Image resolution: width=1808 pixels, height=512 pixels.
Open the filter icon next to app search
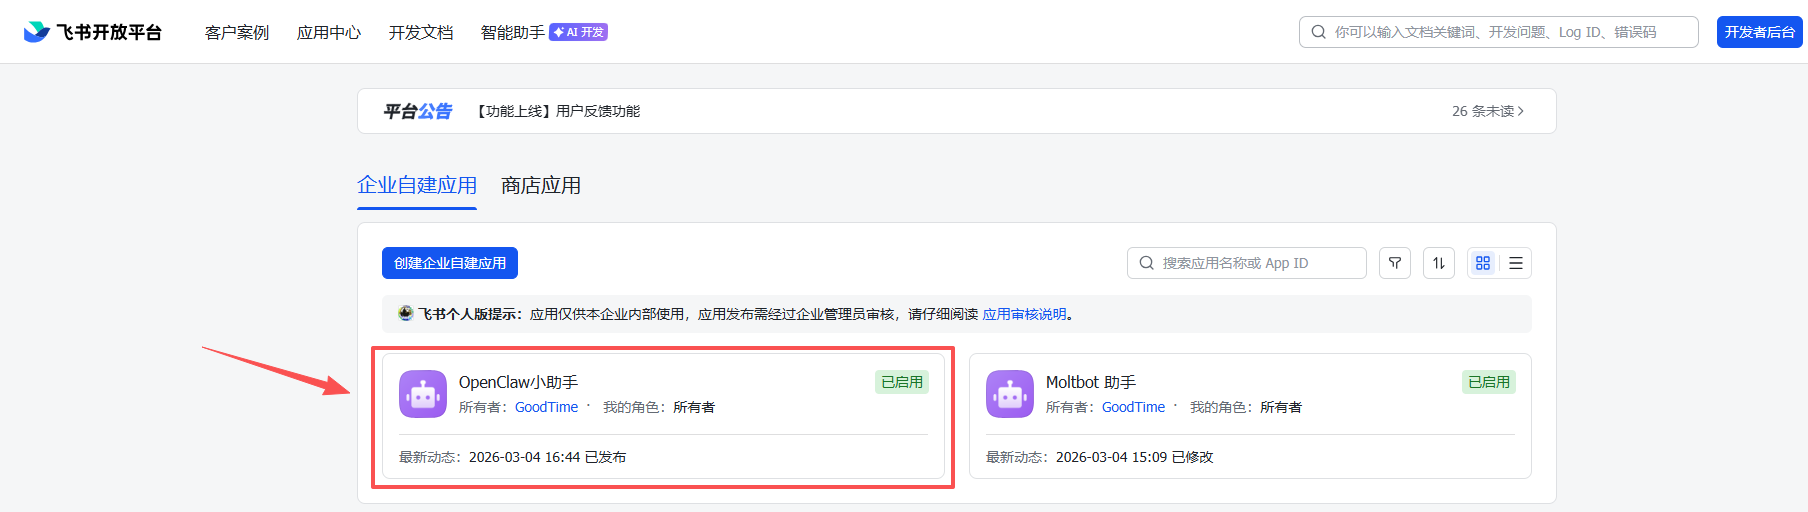(x=1394, y=263)
